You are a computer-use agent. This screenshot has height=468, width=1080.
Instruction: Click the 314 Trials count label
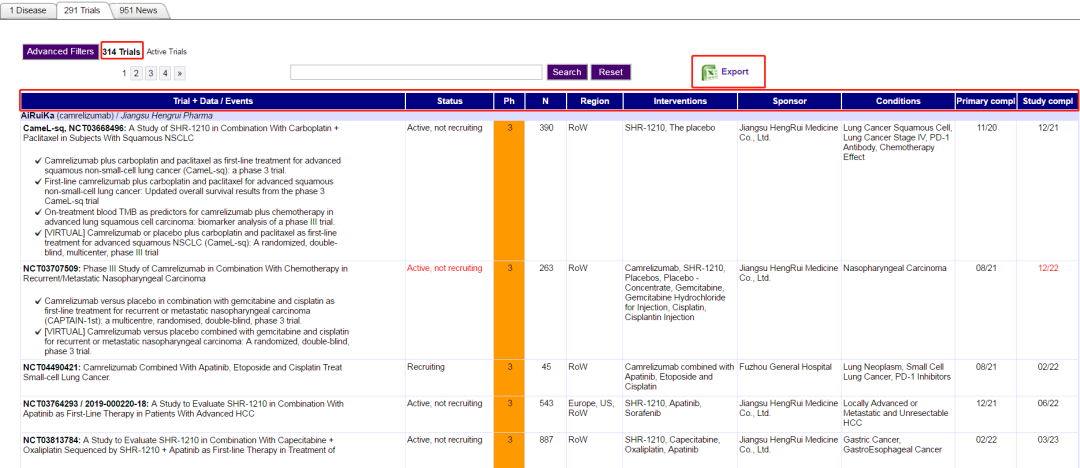[x=122, y=52]
